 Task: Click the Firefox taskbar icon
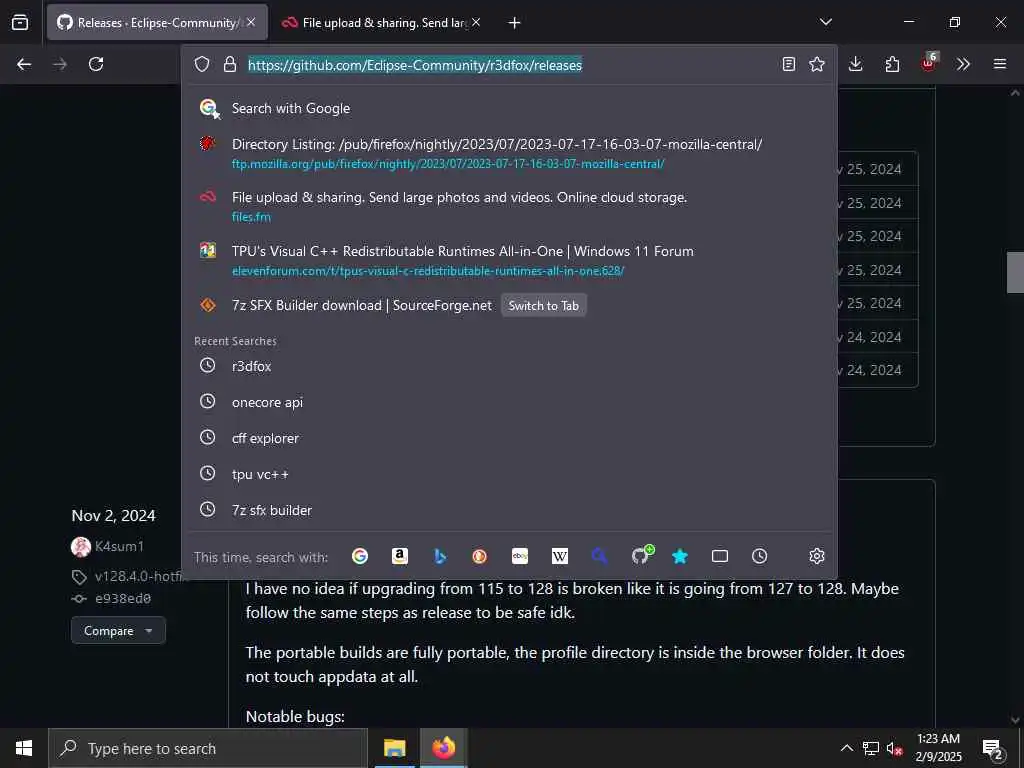tap(444, 748)
